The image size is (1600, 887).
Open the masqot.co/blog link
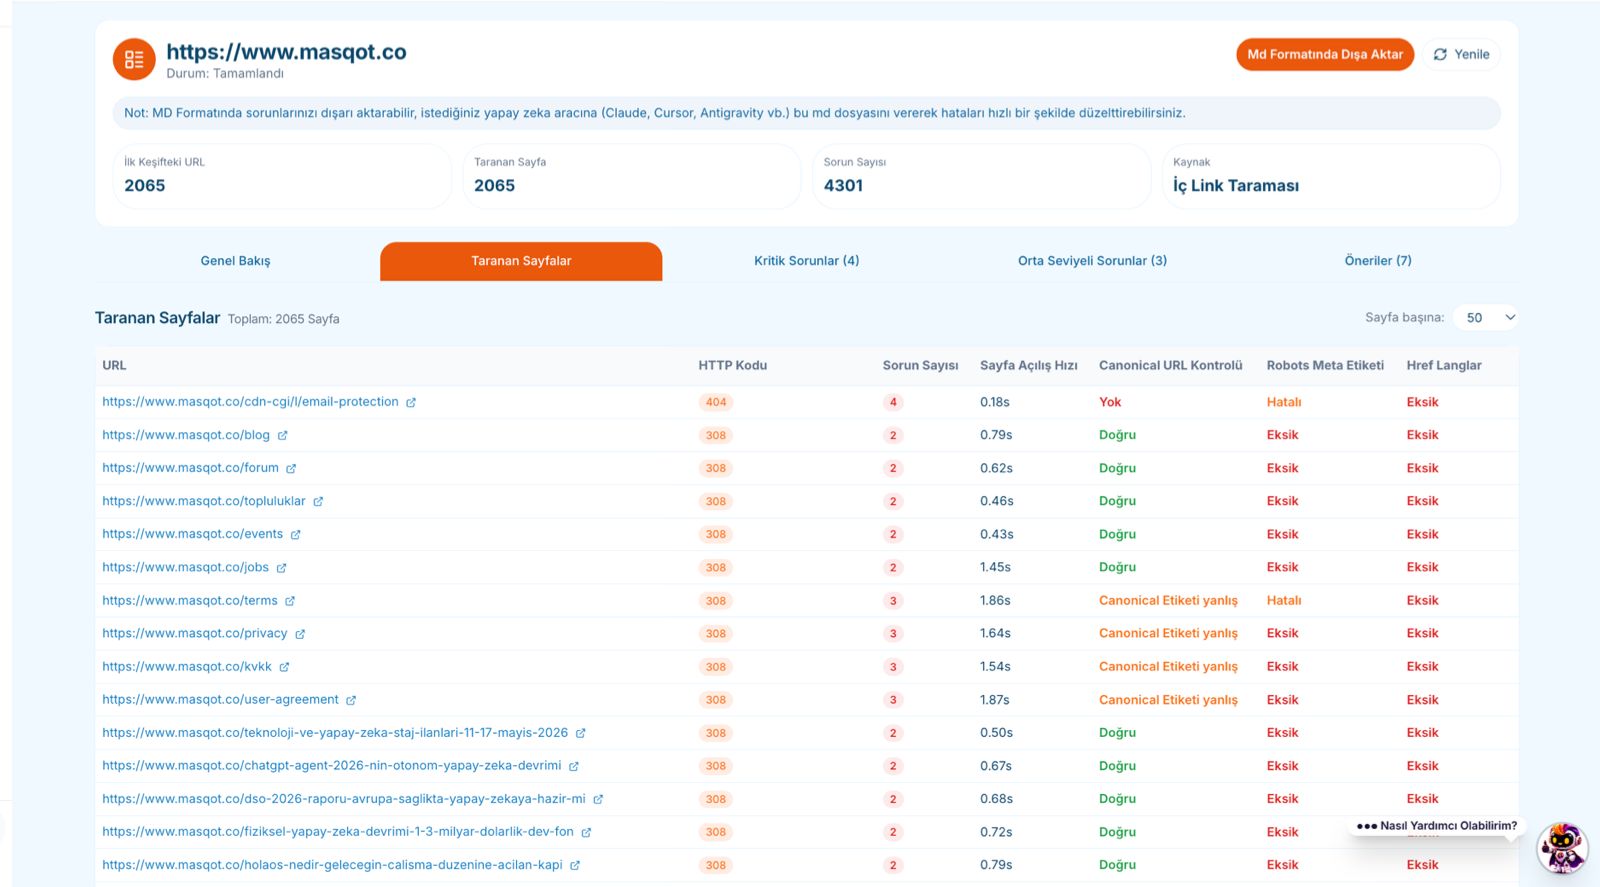pos(186,435)
